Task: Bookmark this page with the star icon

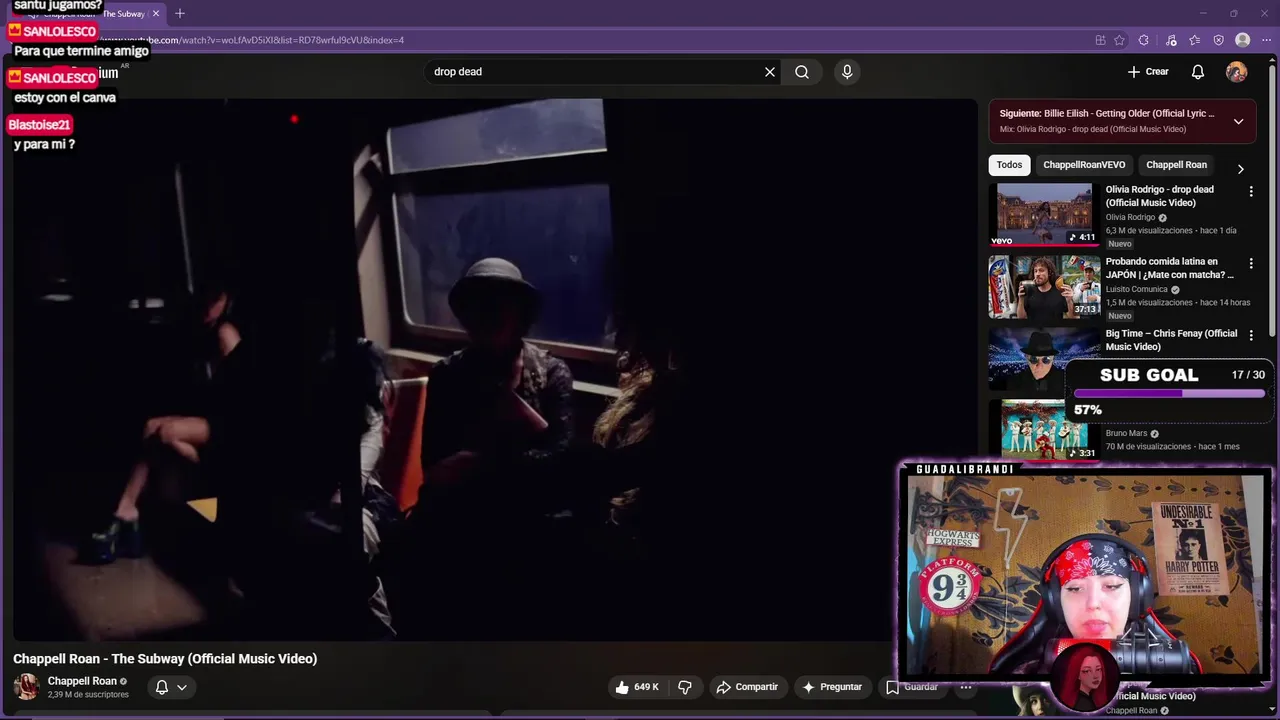Action: tap(1119, 40)
